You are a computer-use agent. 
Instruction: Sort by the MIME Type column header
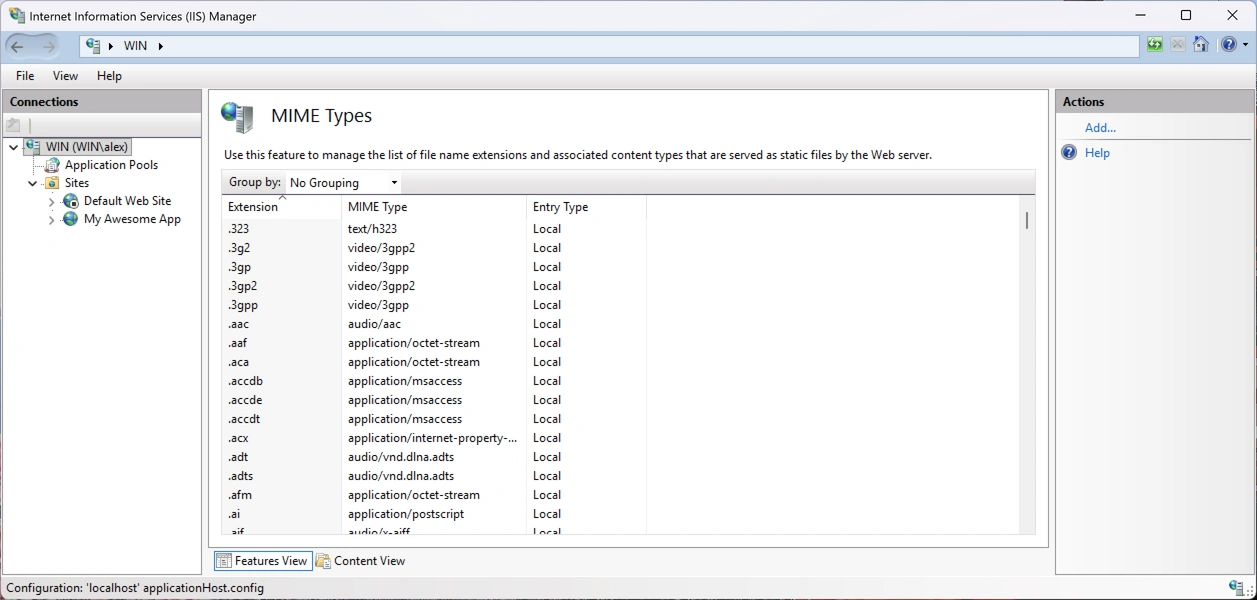point(434,207)
